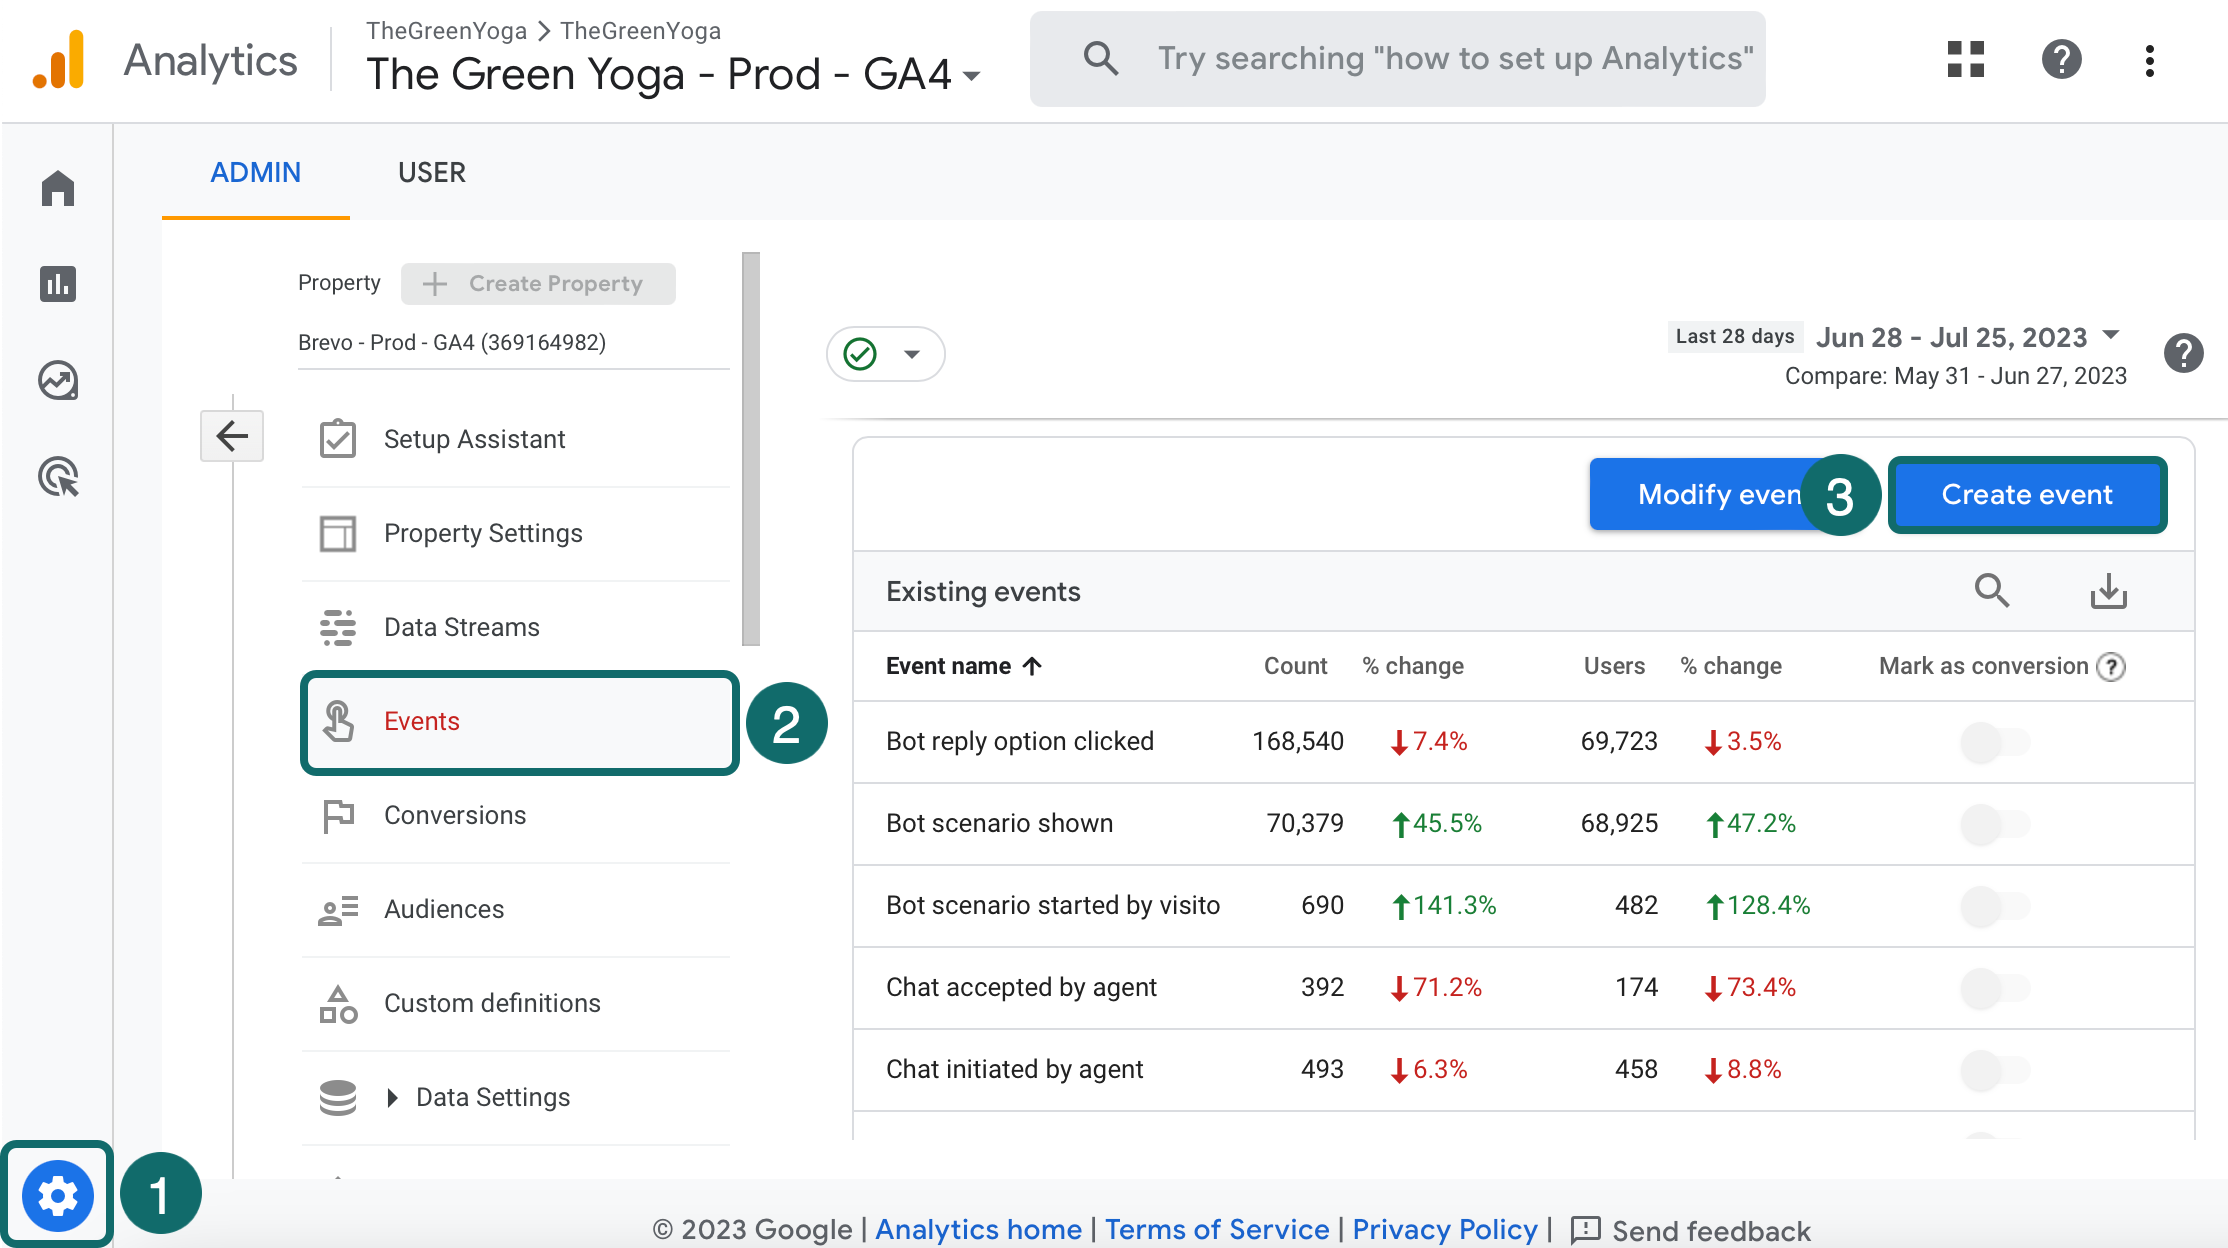This screenshot has width=2228, height=1248.
Task: Enable conversion for Chat accepted by agent
Action: (1995, 988)
